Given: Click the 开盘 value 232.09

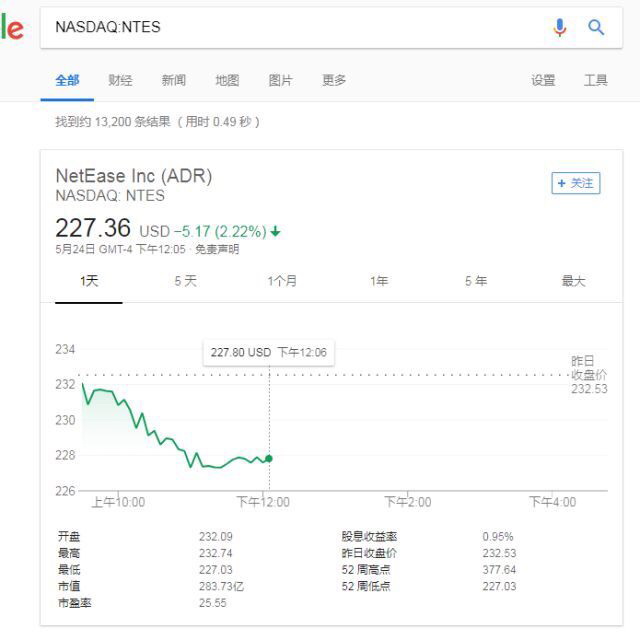Looking at the screenshot, I should [x=216, y=536].
